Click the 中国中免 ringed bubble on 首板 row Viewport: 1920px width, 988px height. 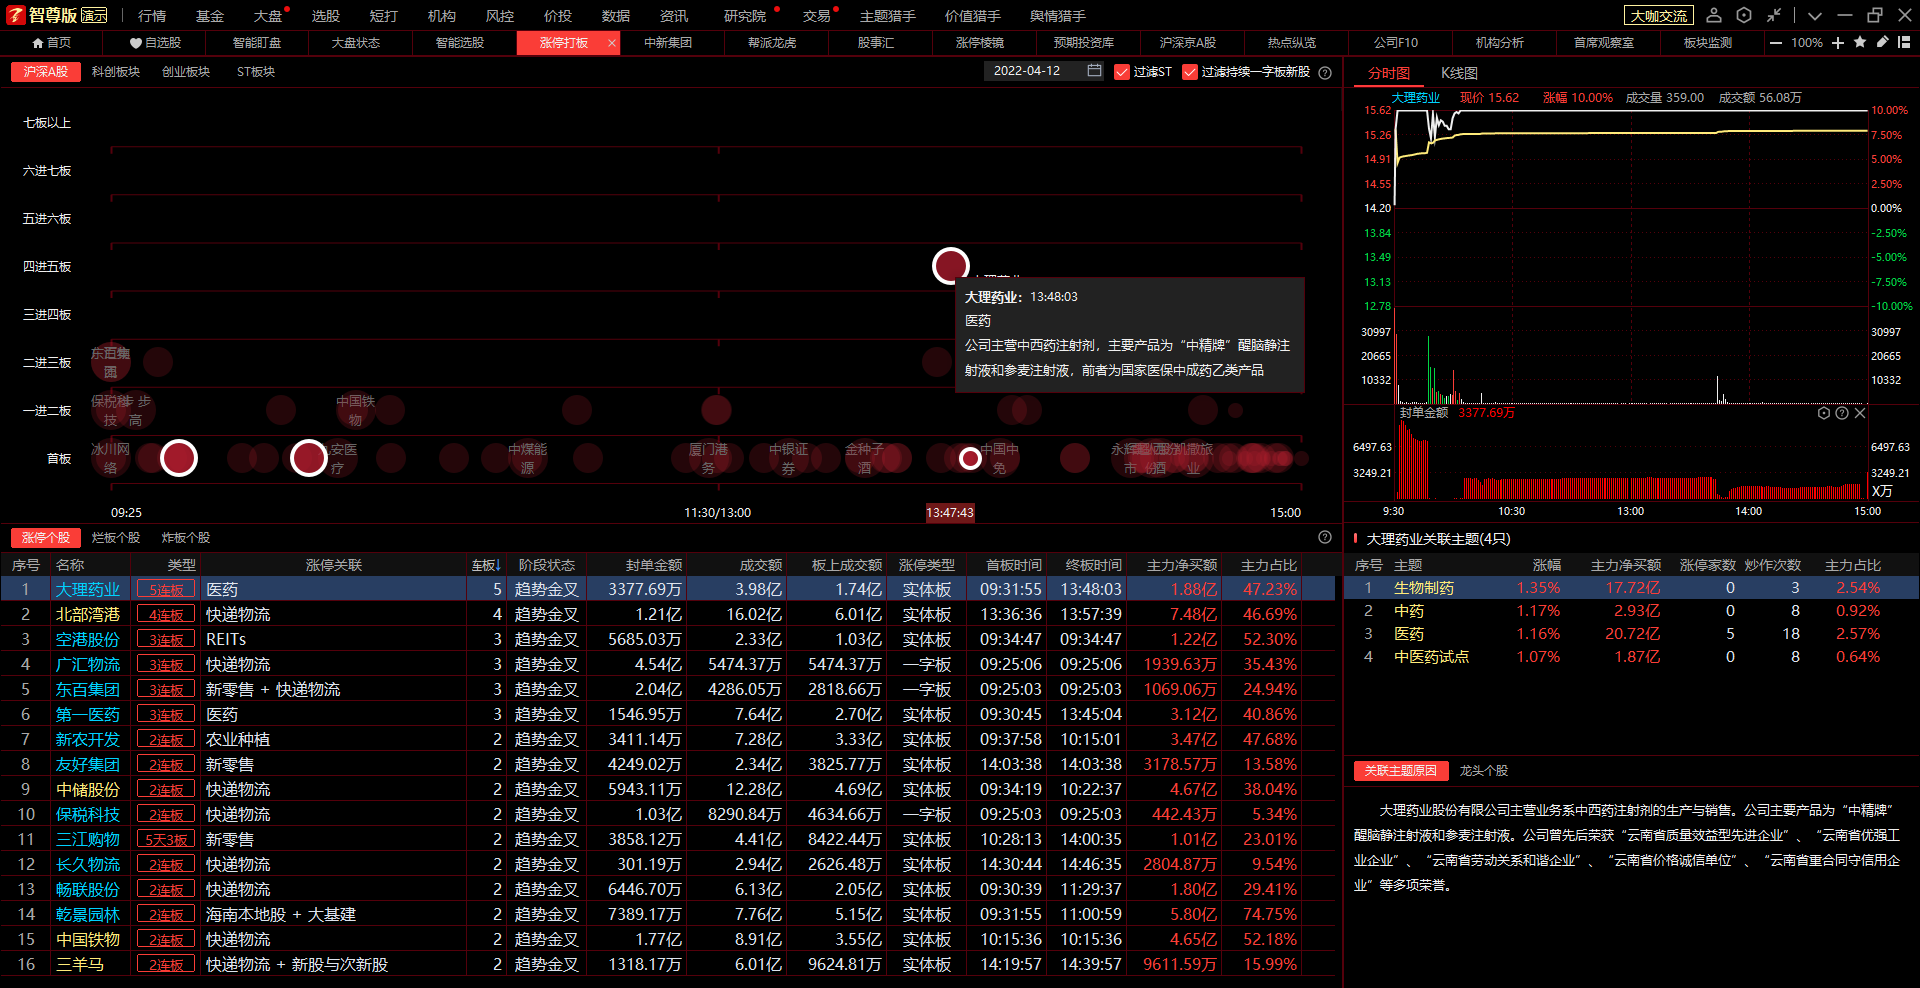coord(970,458)
